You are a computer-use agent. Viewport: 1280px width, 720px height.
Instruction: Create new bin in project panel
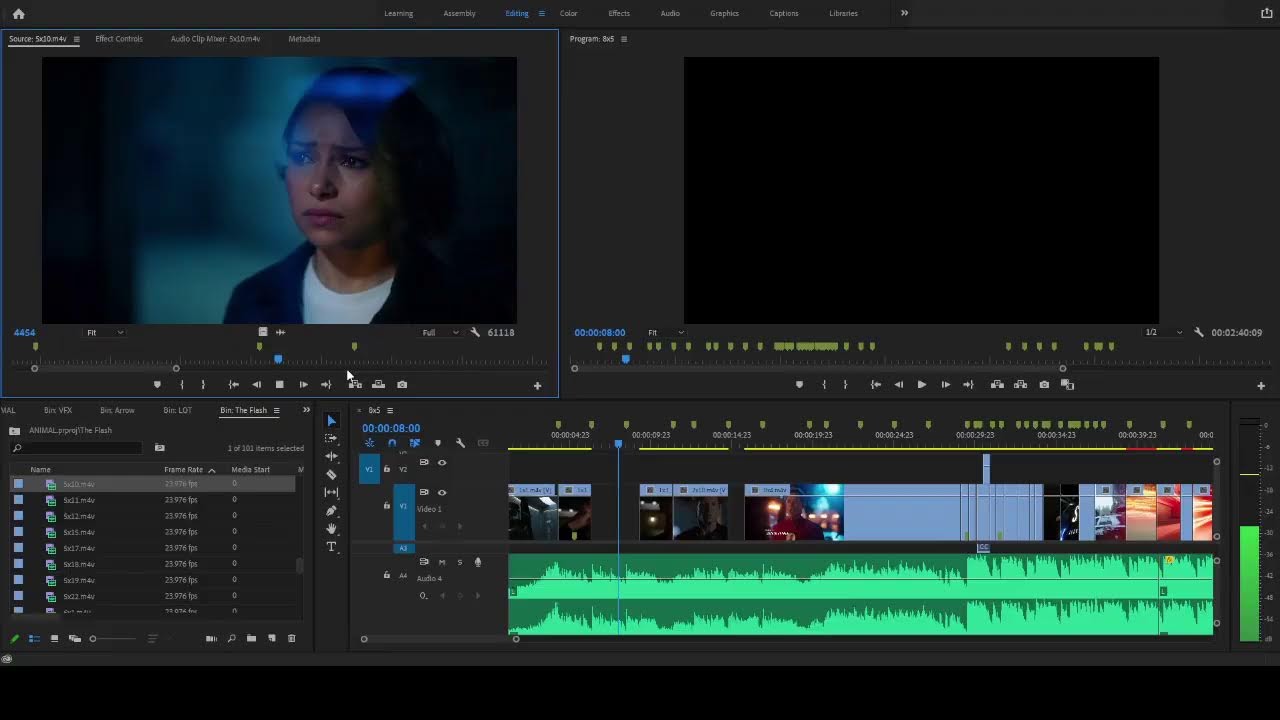click(x=251, y=638)
